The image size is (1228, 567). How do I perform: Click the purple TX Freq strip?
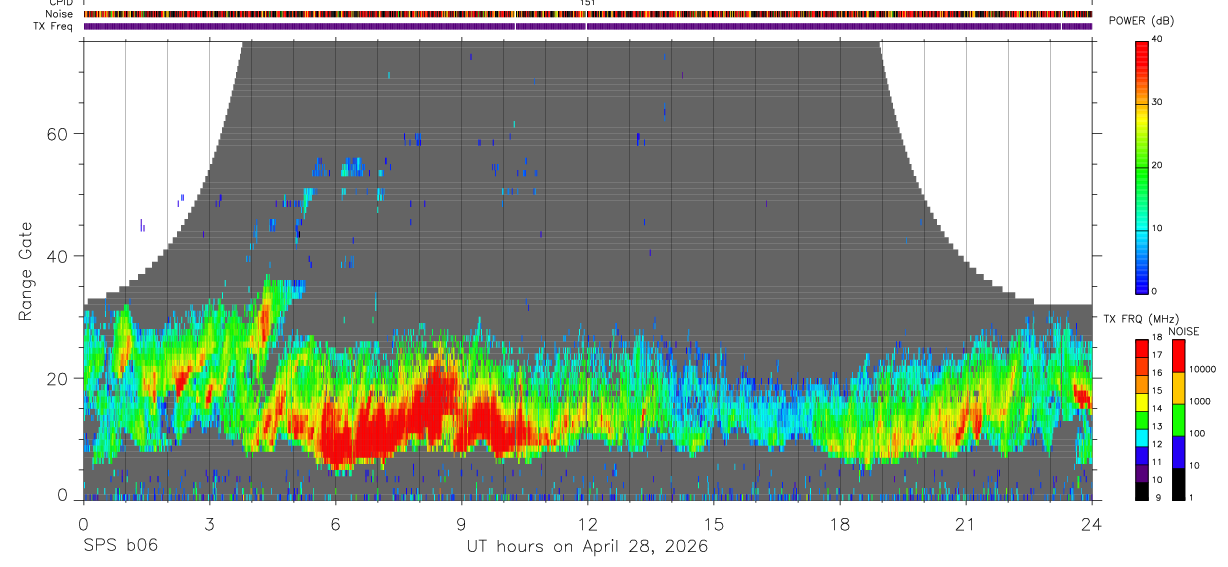pos(588,26)
